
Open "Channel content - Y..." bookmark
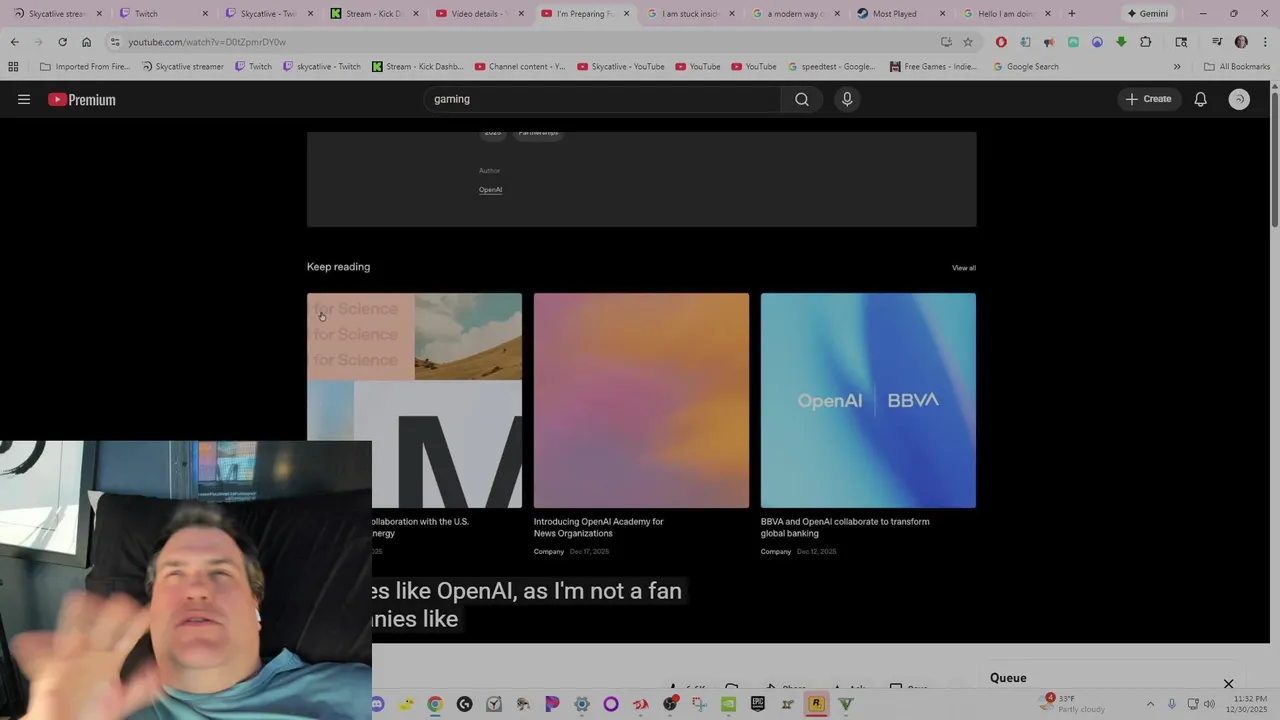click(520, 67)
